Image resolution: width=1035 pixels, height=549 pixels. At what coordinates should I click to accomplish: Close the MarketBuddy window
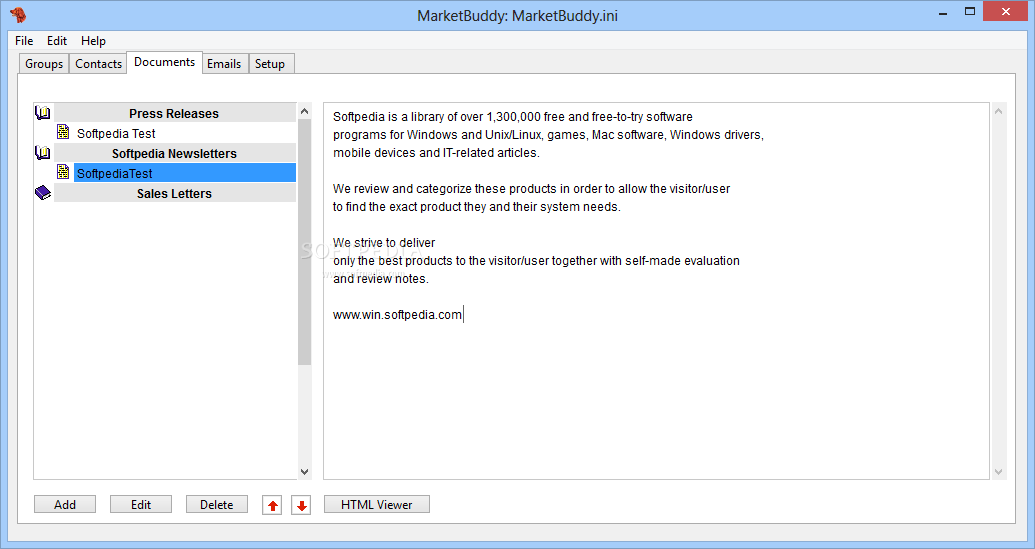click(x=1006, y=11)
